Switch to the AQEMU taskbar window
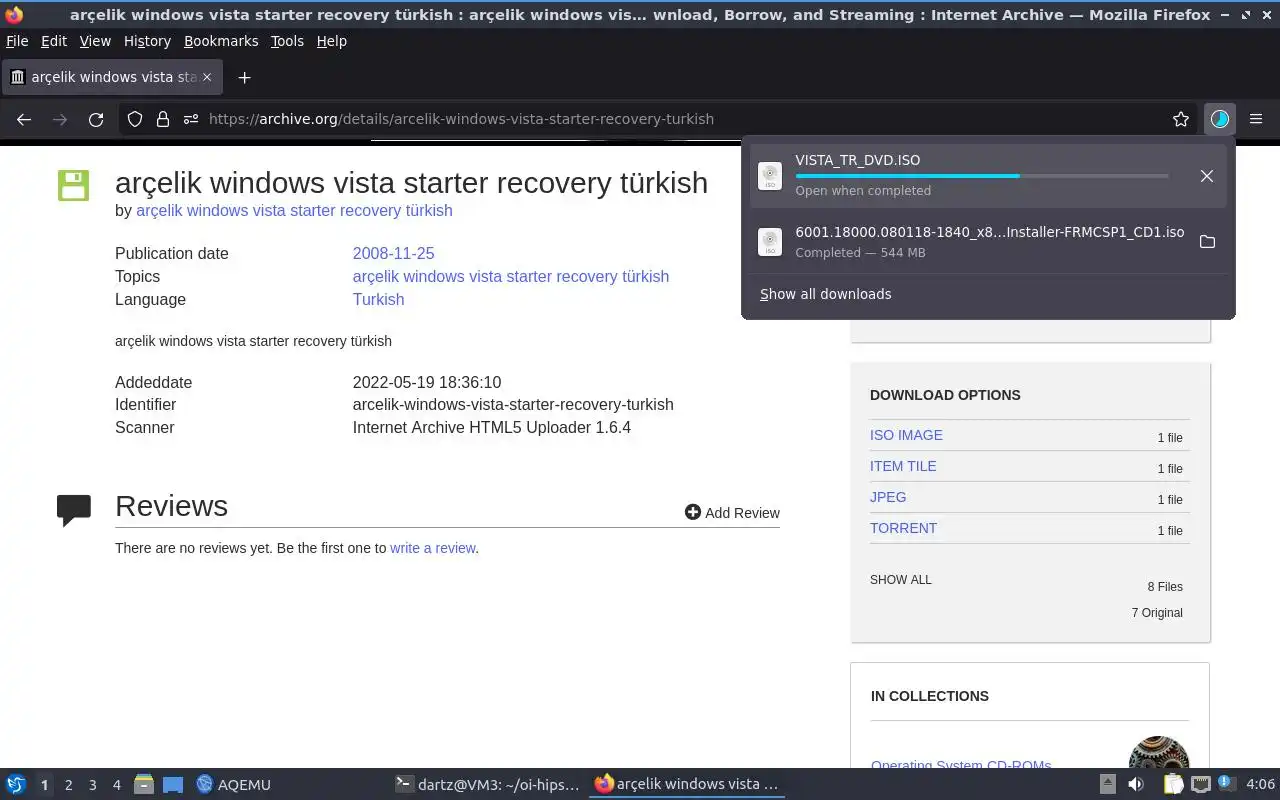The width and height of the screenshot is (1280, 800). pos(234,784)
